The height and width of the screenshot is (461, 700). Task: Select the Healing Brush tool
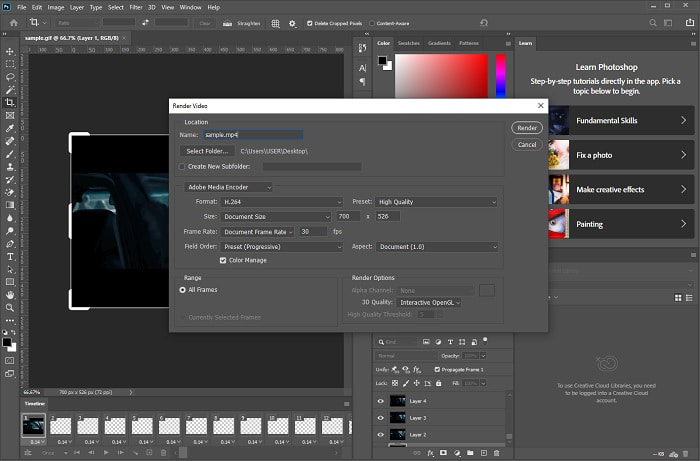click(x=10, y=141)
